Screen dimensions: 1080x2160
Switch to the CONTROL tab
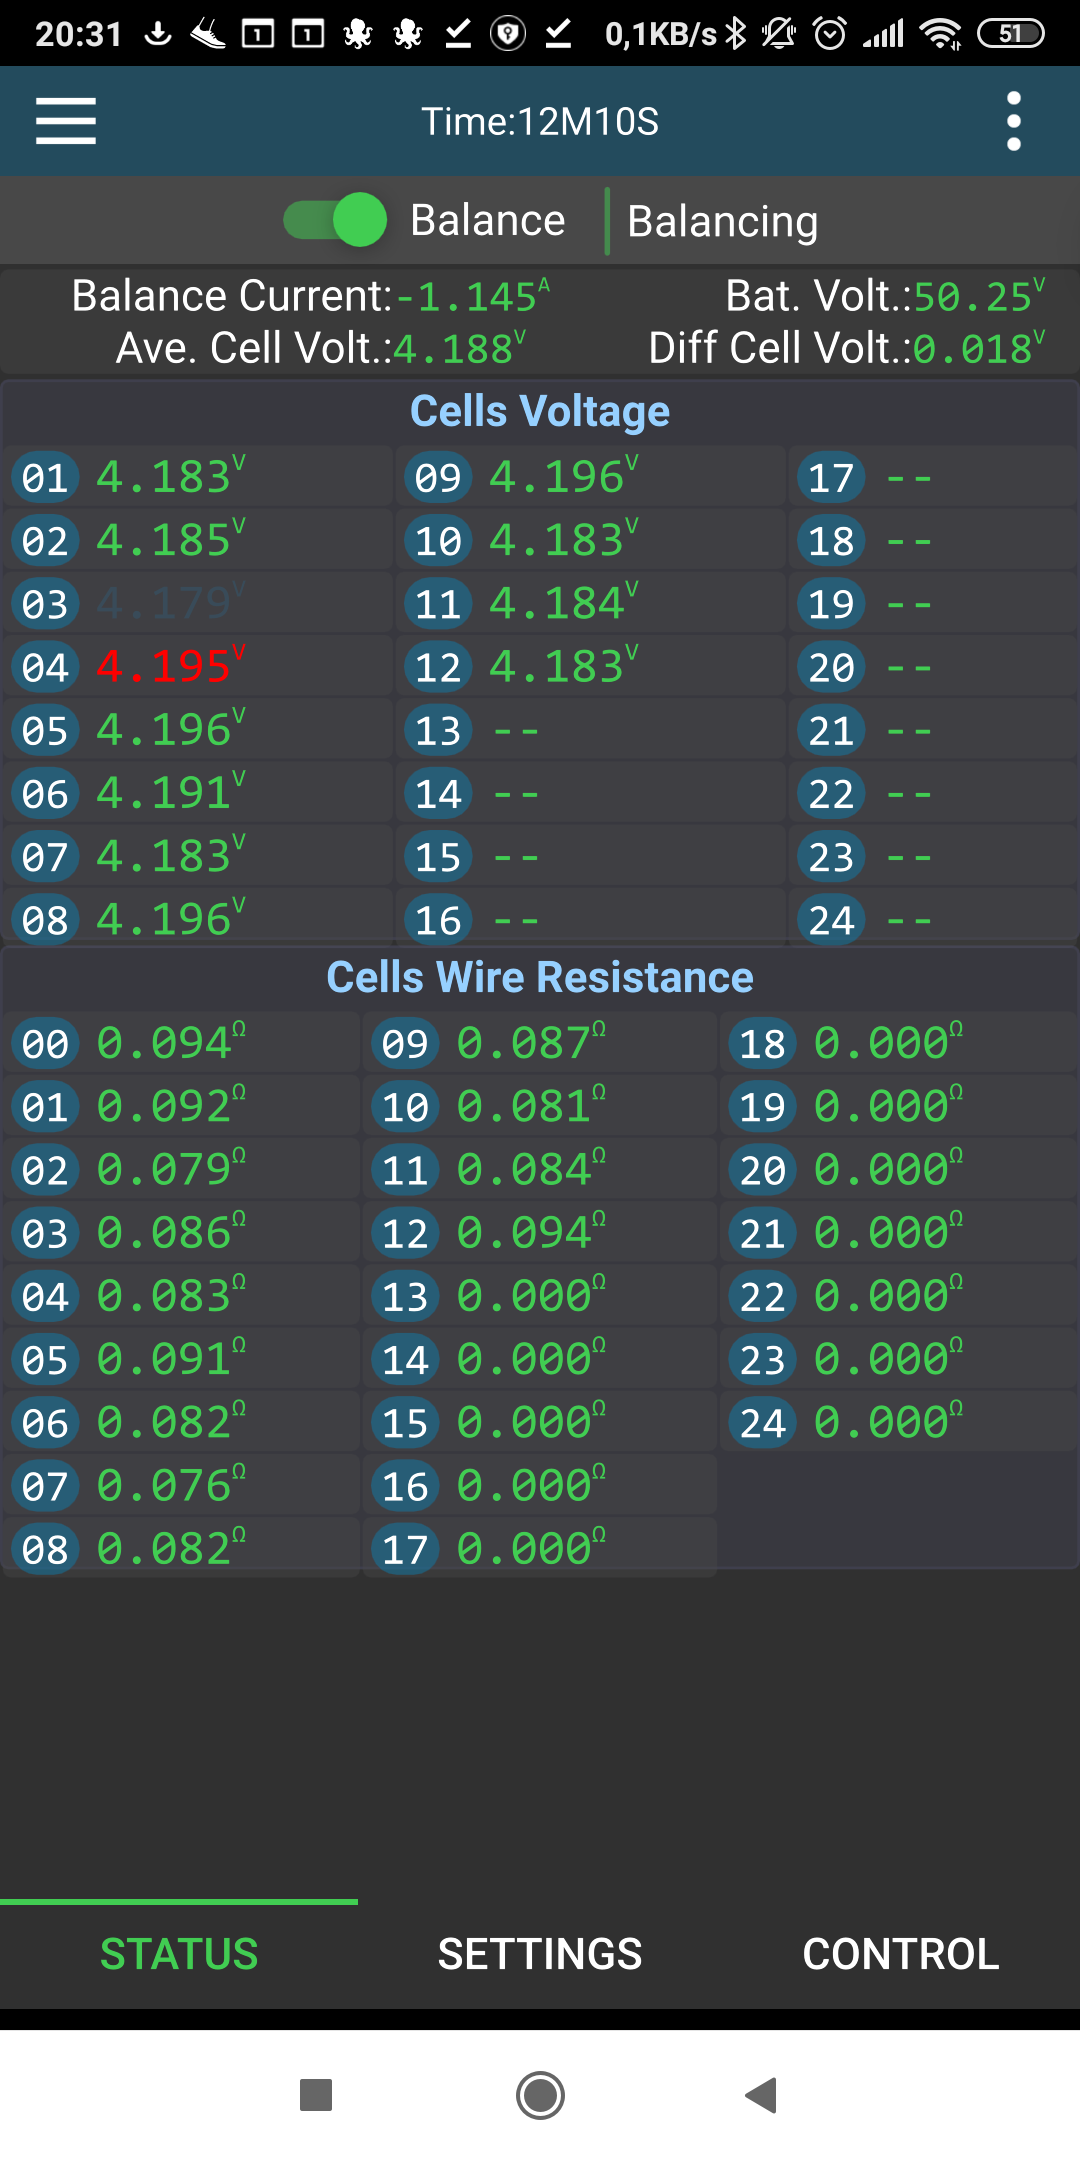901,1954
